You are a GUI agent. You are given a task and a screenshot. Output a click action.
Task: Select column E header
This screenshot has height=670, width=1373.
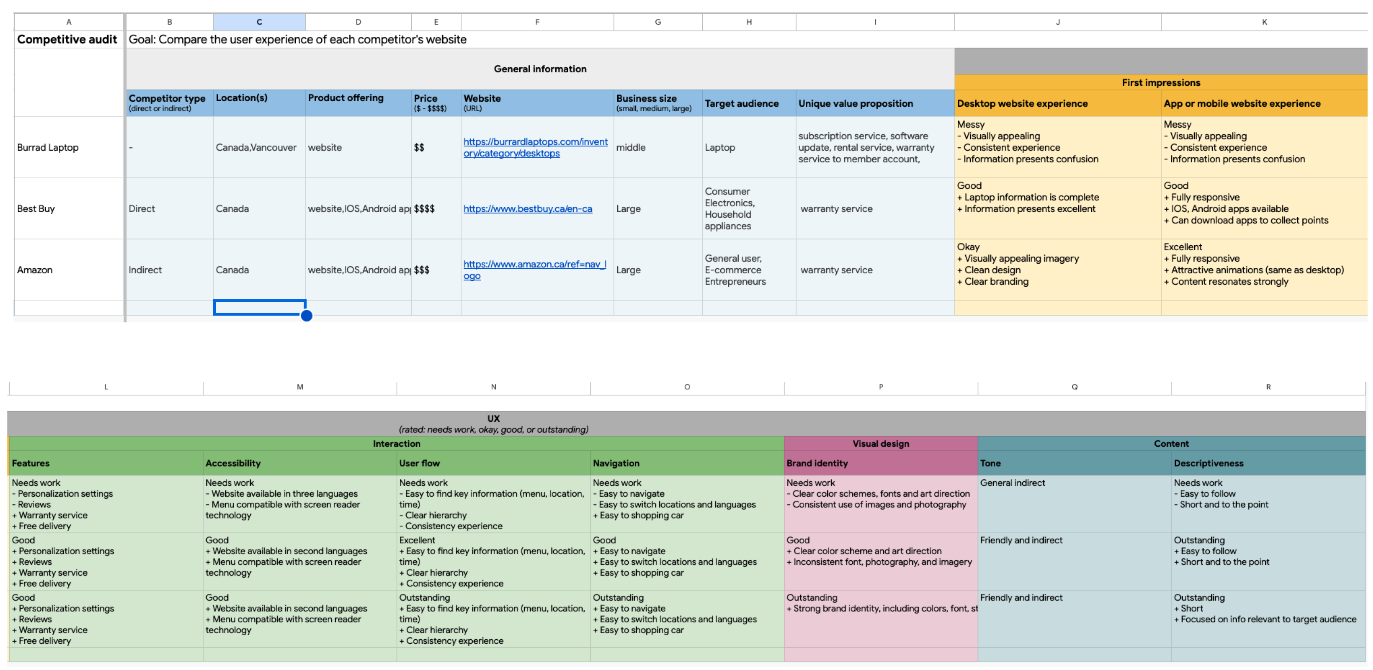point(436,21)
